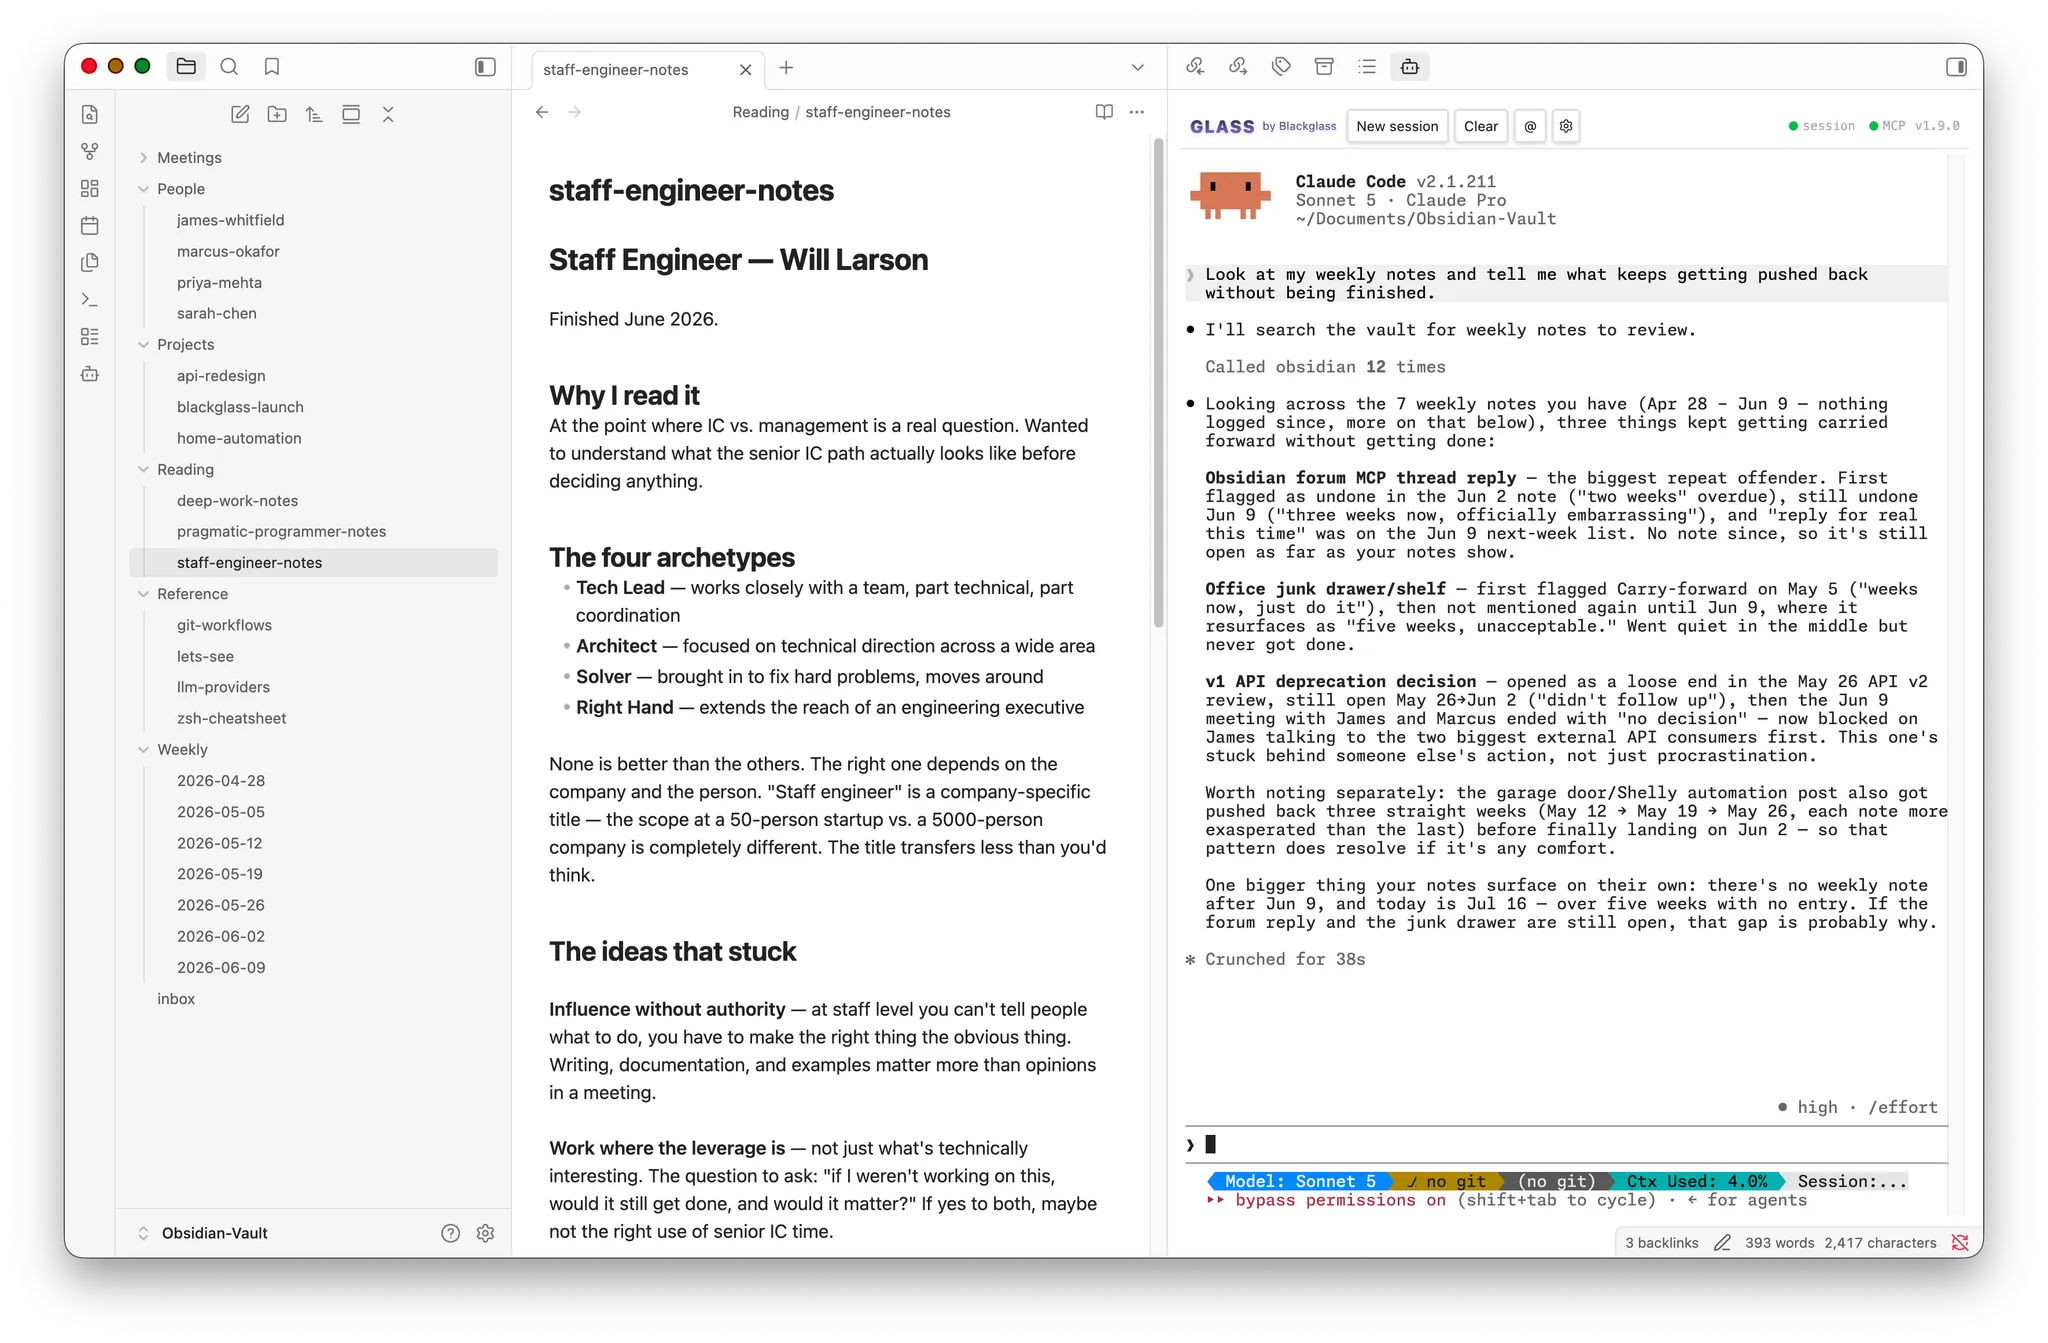Open backlinks icon in right panel

coord(1195,66)
